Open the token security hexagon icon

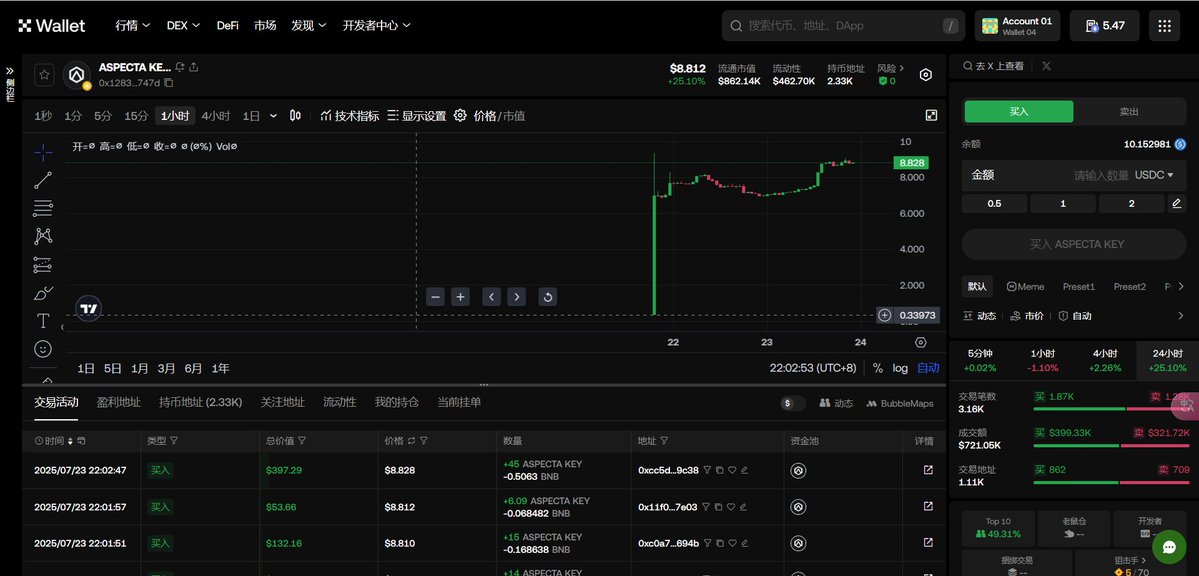pos(926,75)
